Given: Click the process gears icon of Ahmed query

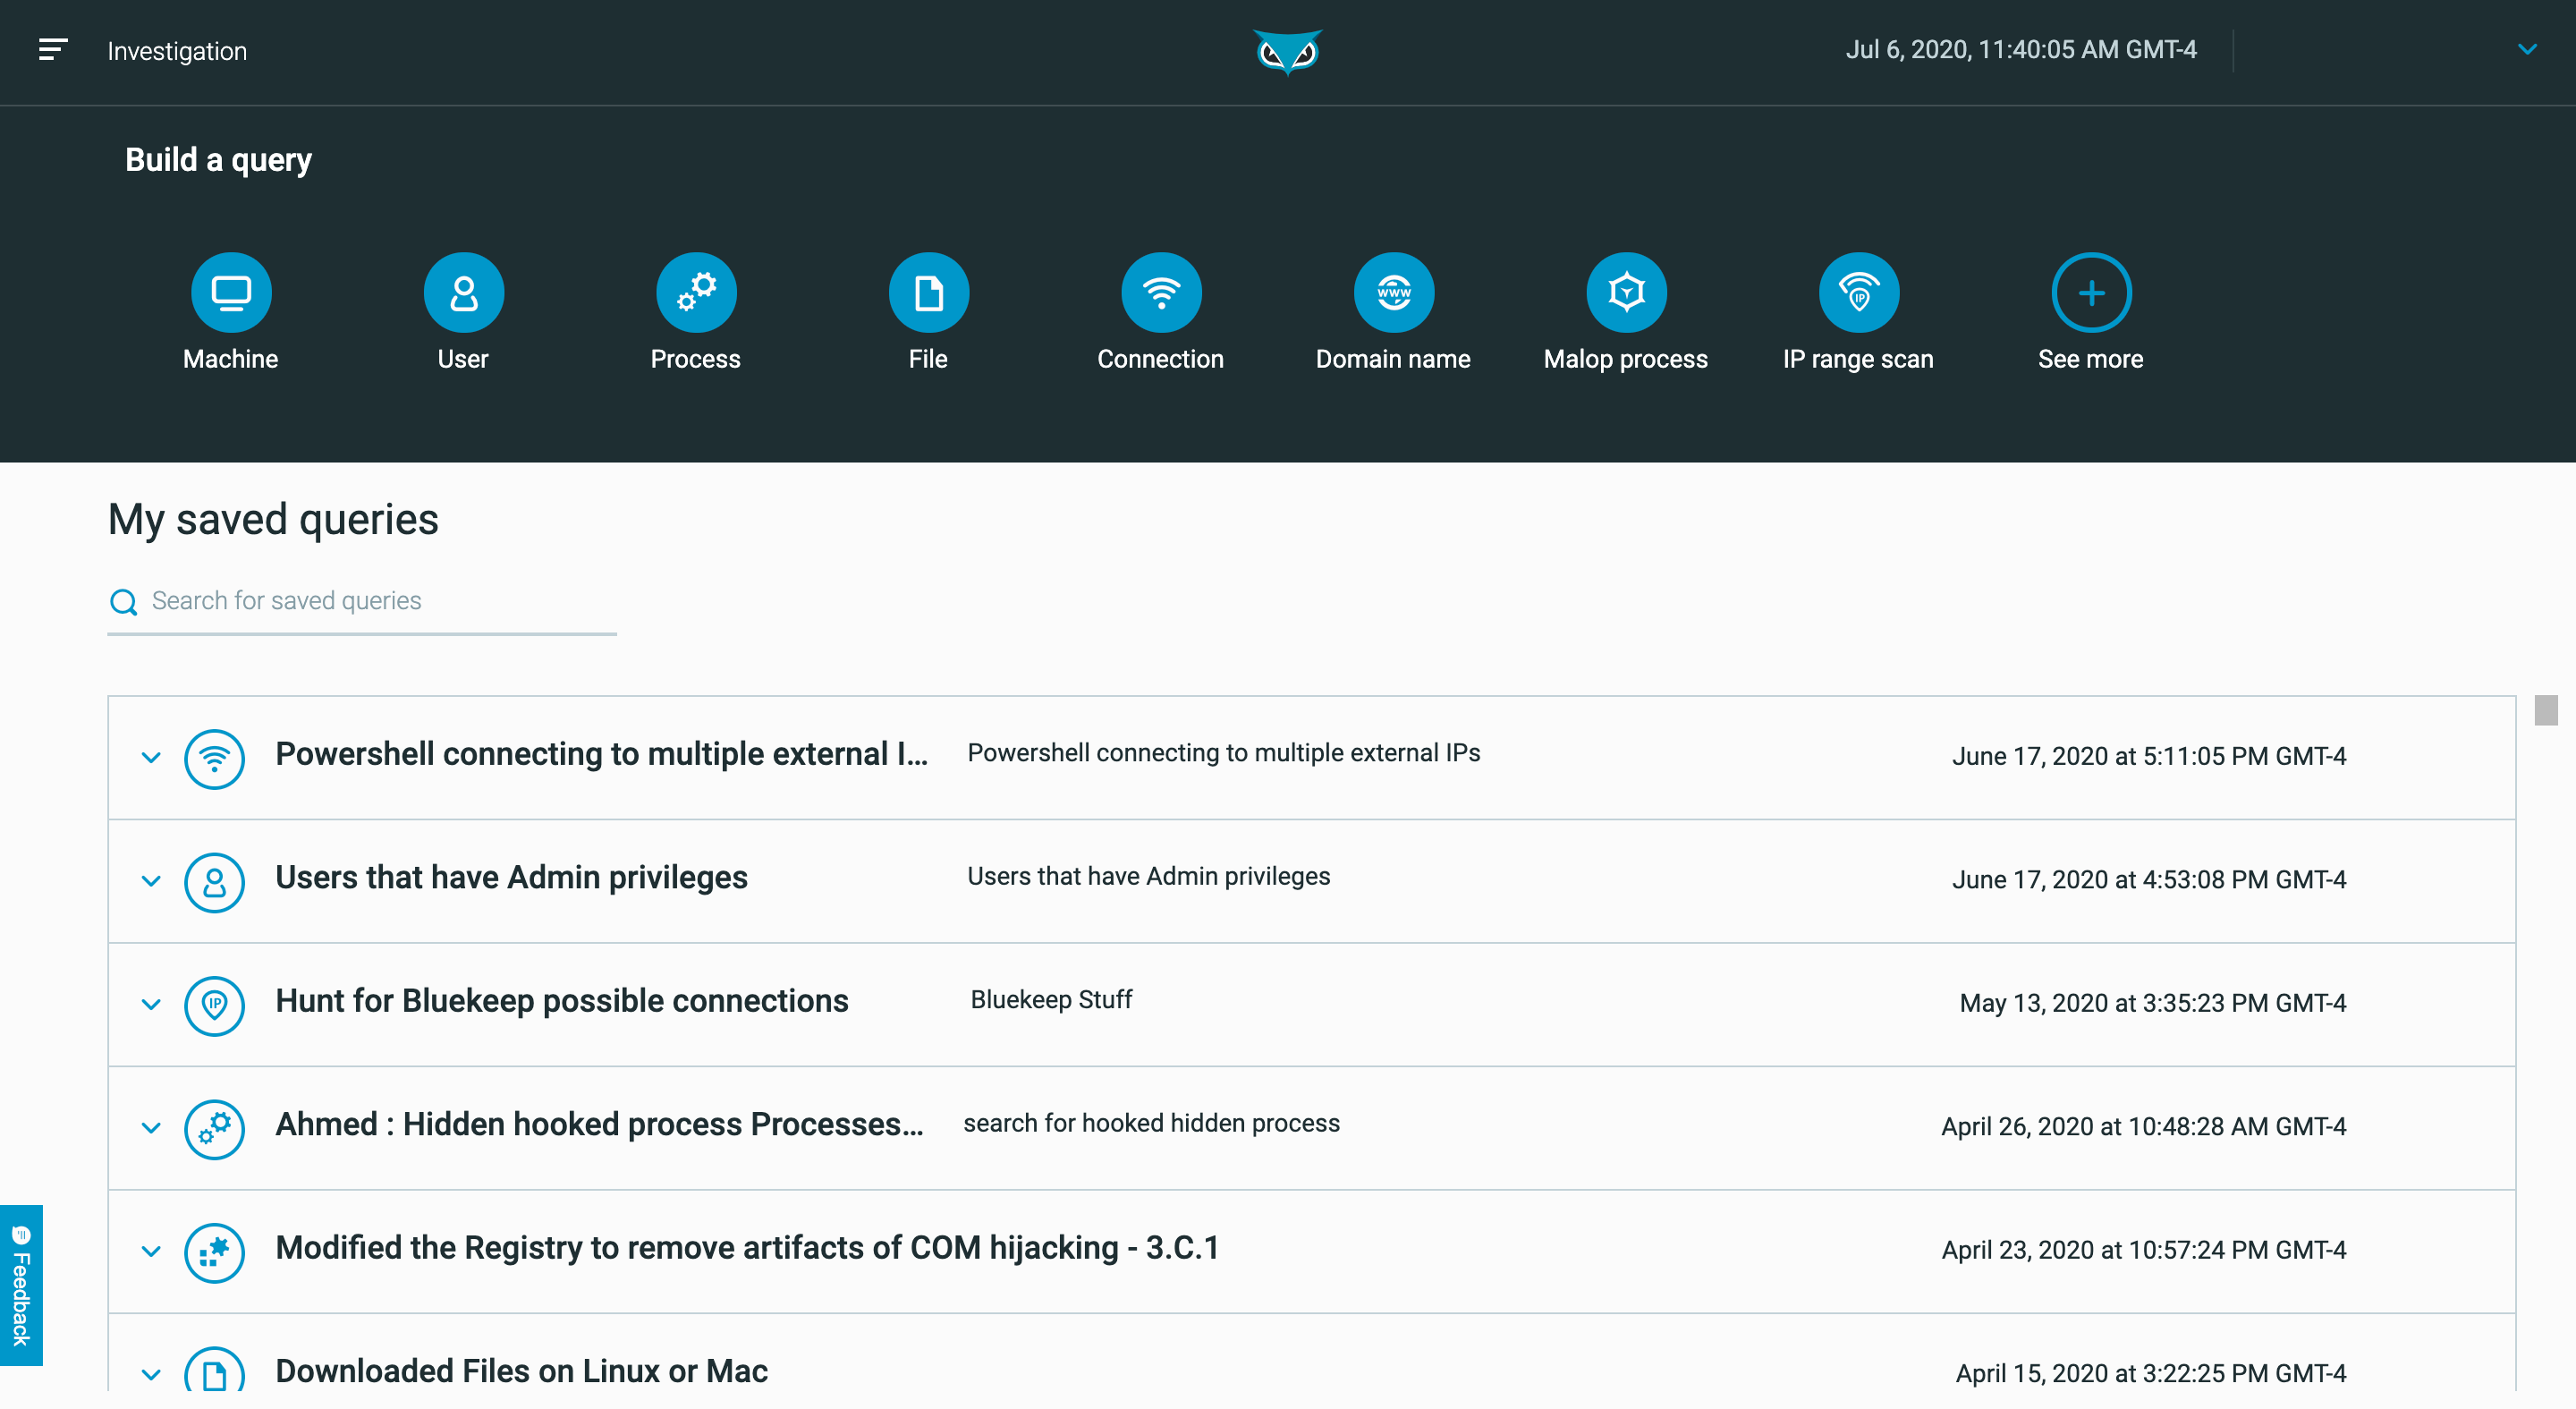Looking at the screenshot, I should pos(214,1129).
